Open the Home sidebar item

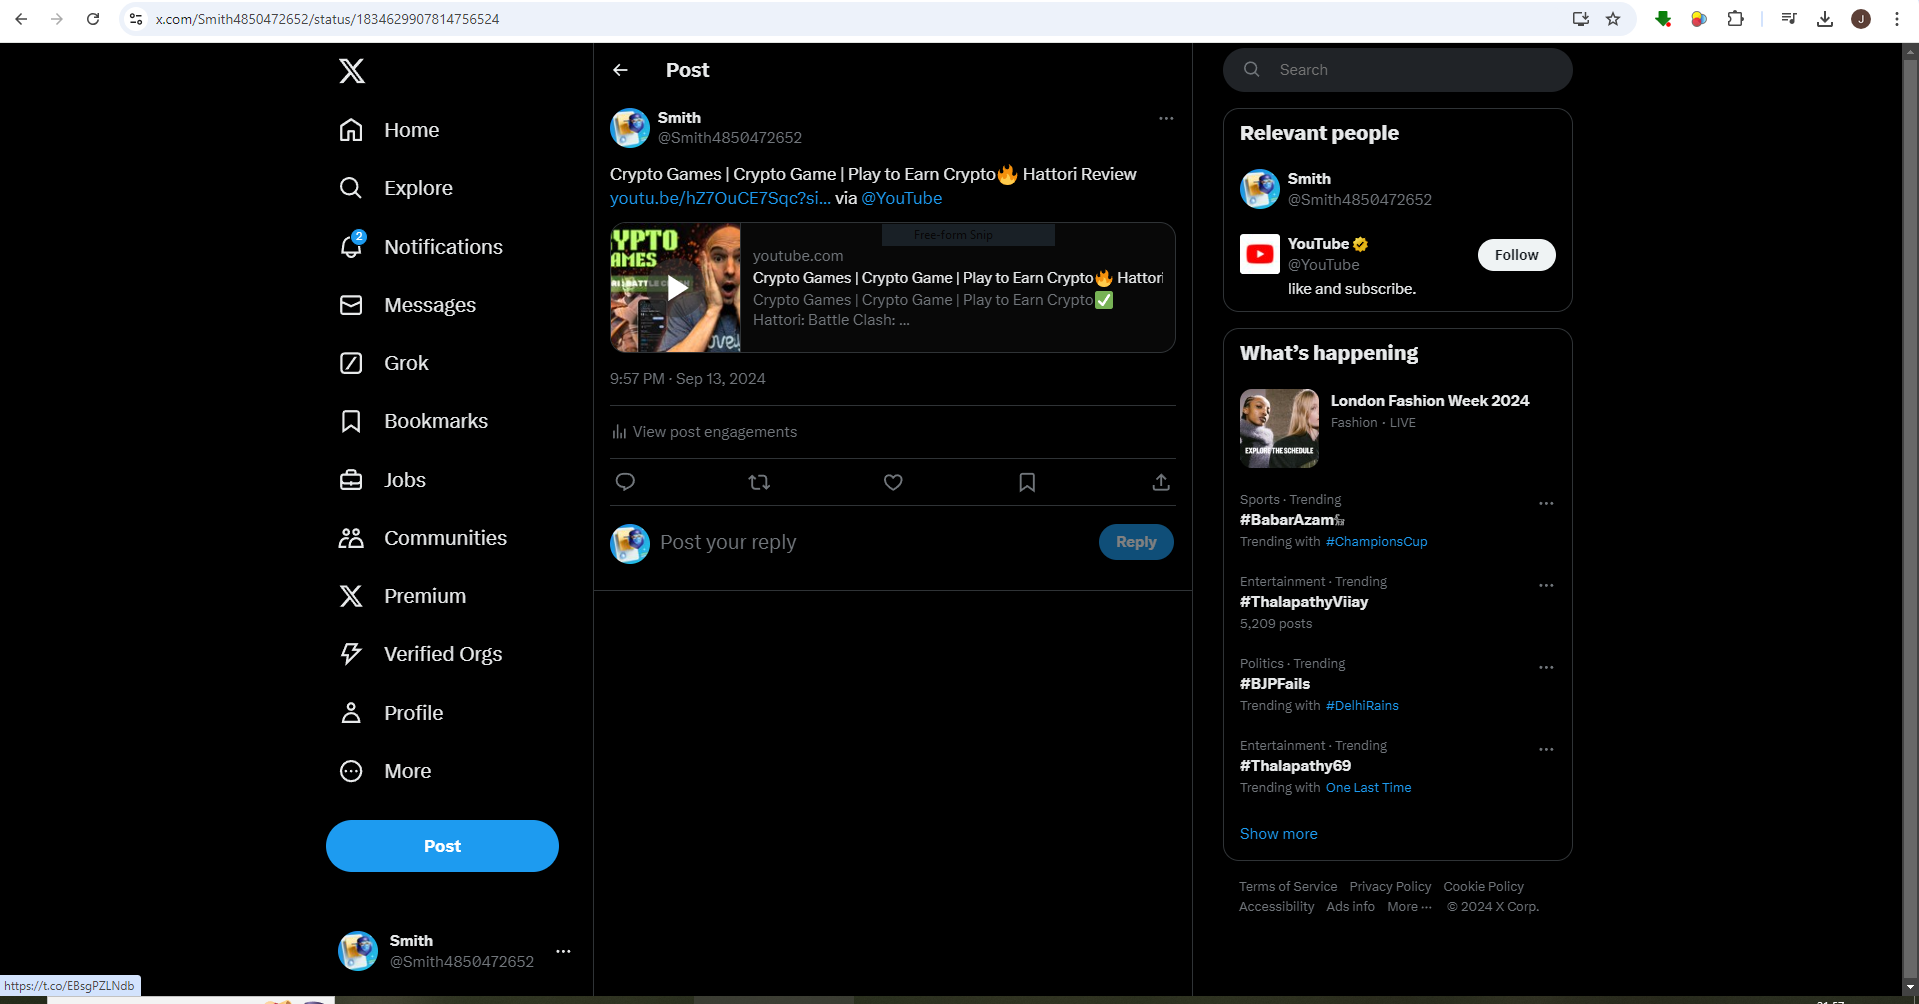coord(390,130)
